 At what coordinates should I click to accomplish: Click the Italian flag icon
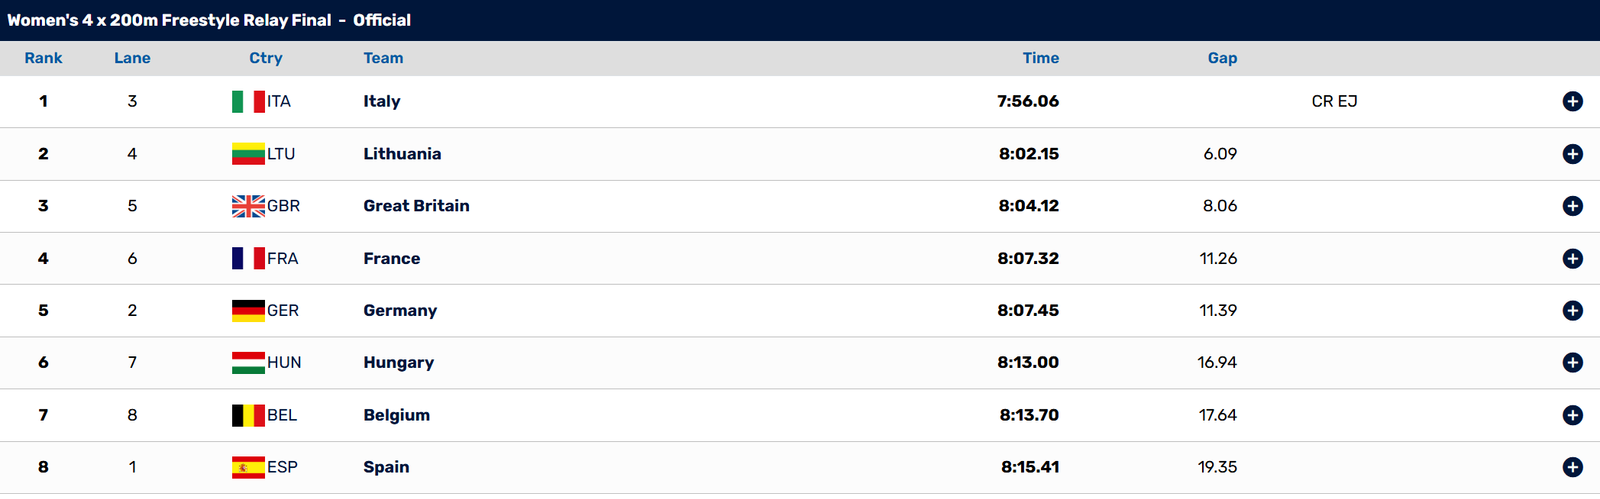(248, 101)
